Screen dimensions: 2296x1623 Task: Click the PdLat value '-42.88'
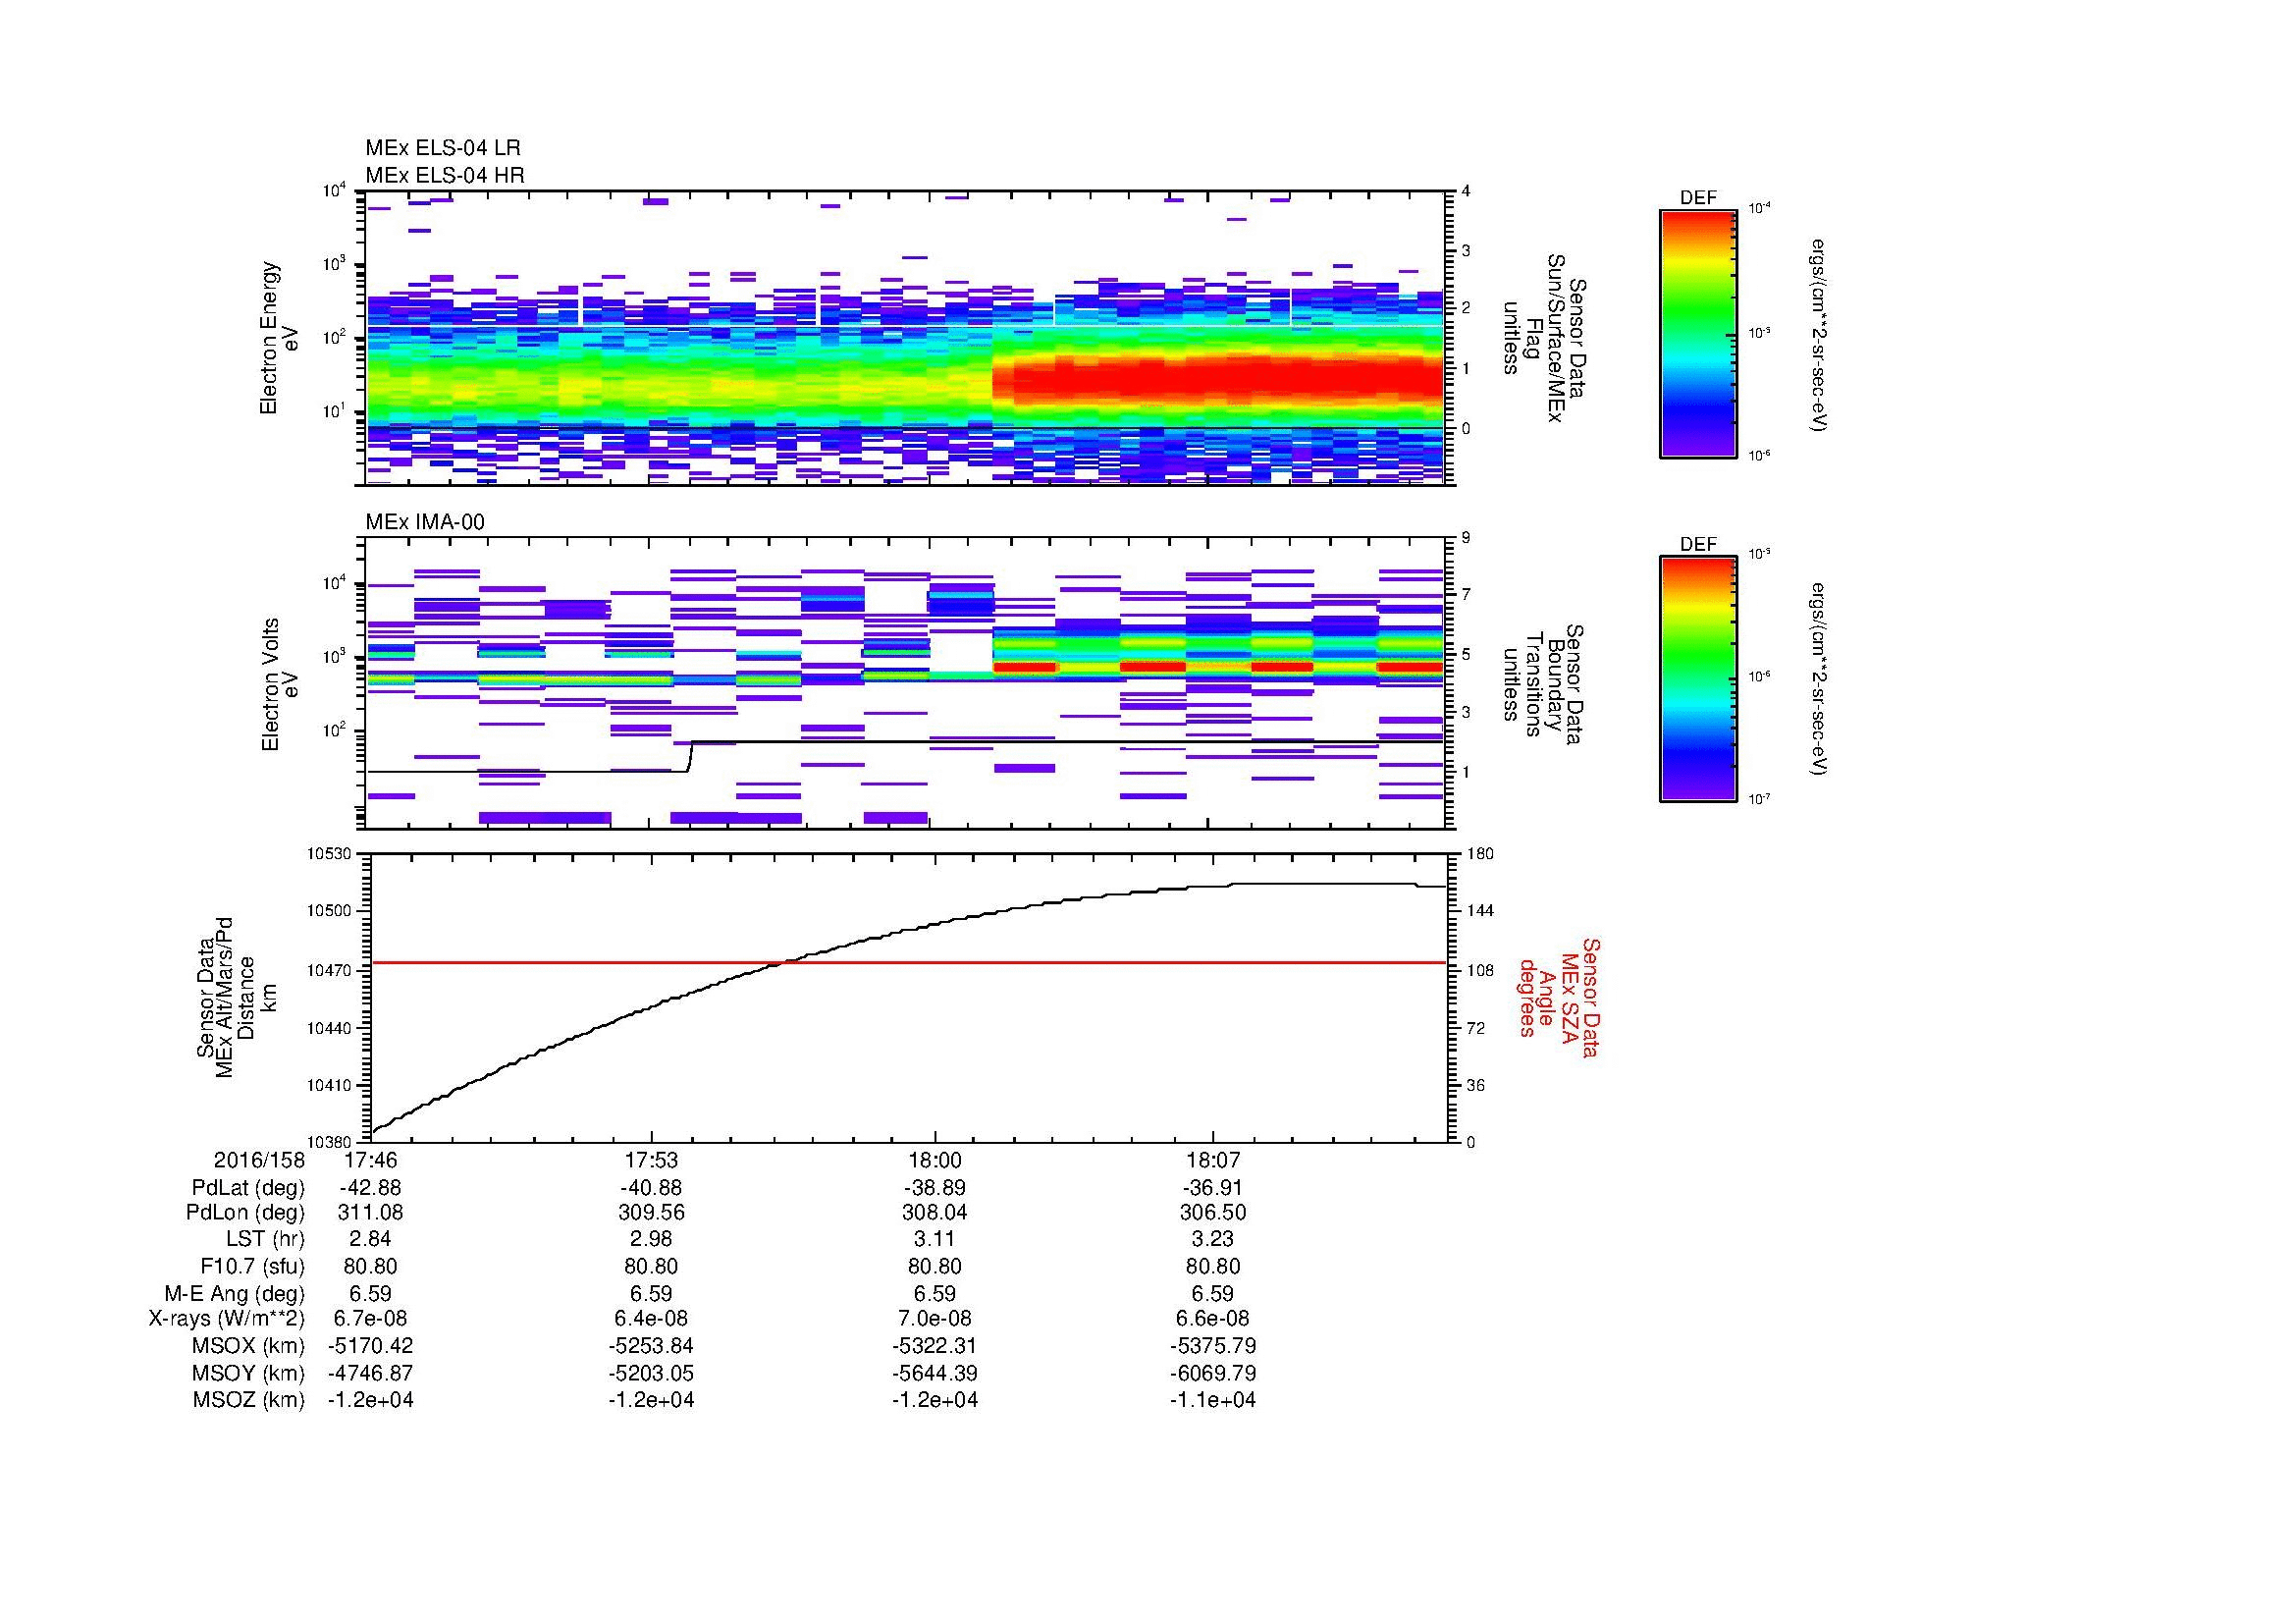[370, 1188]
